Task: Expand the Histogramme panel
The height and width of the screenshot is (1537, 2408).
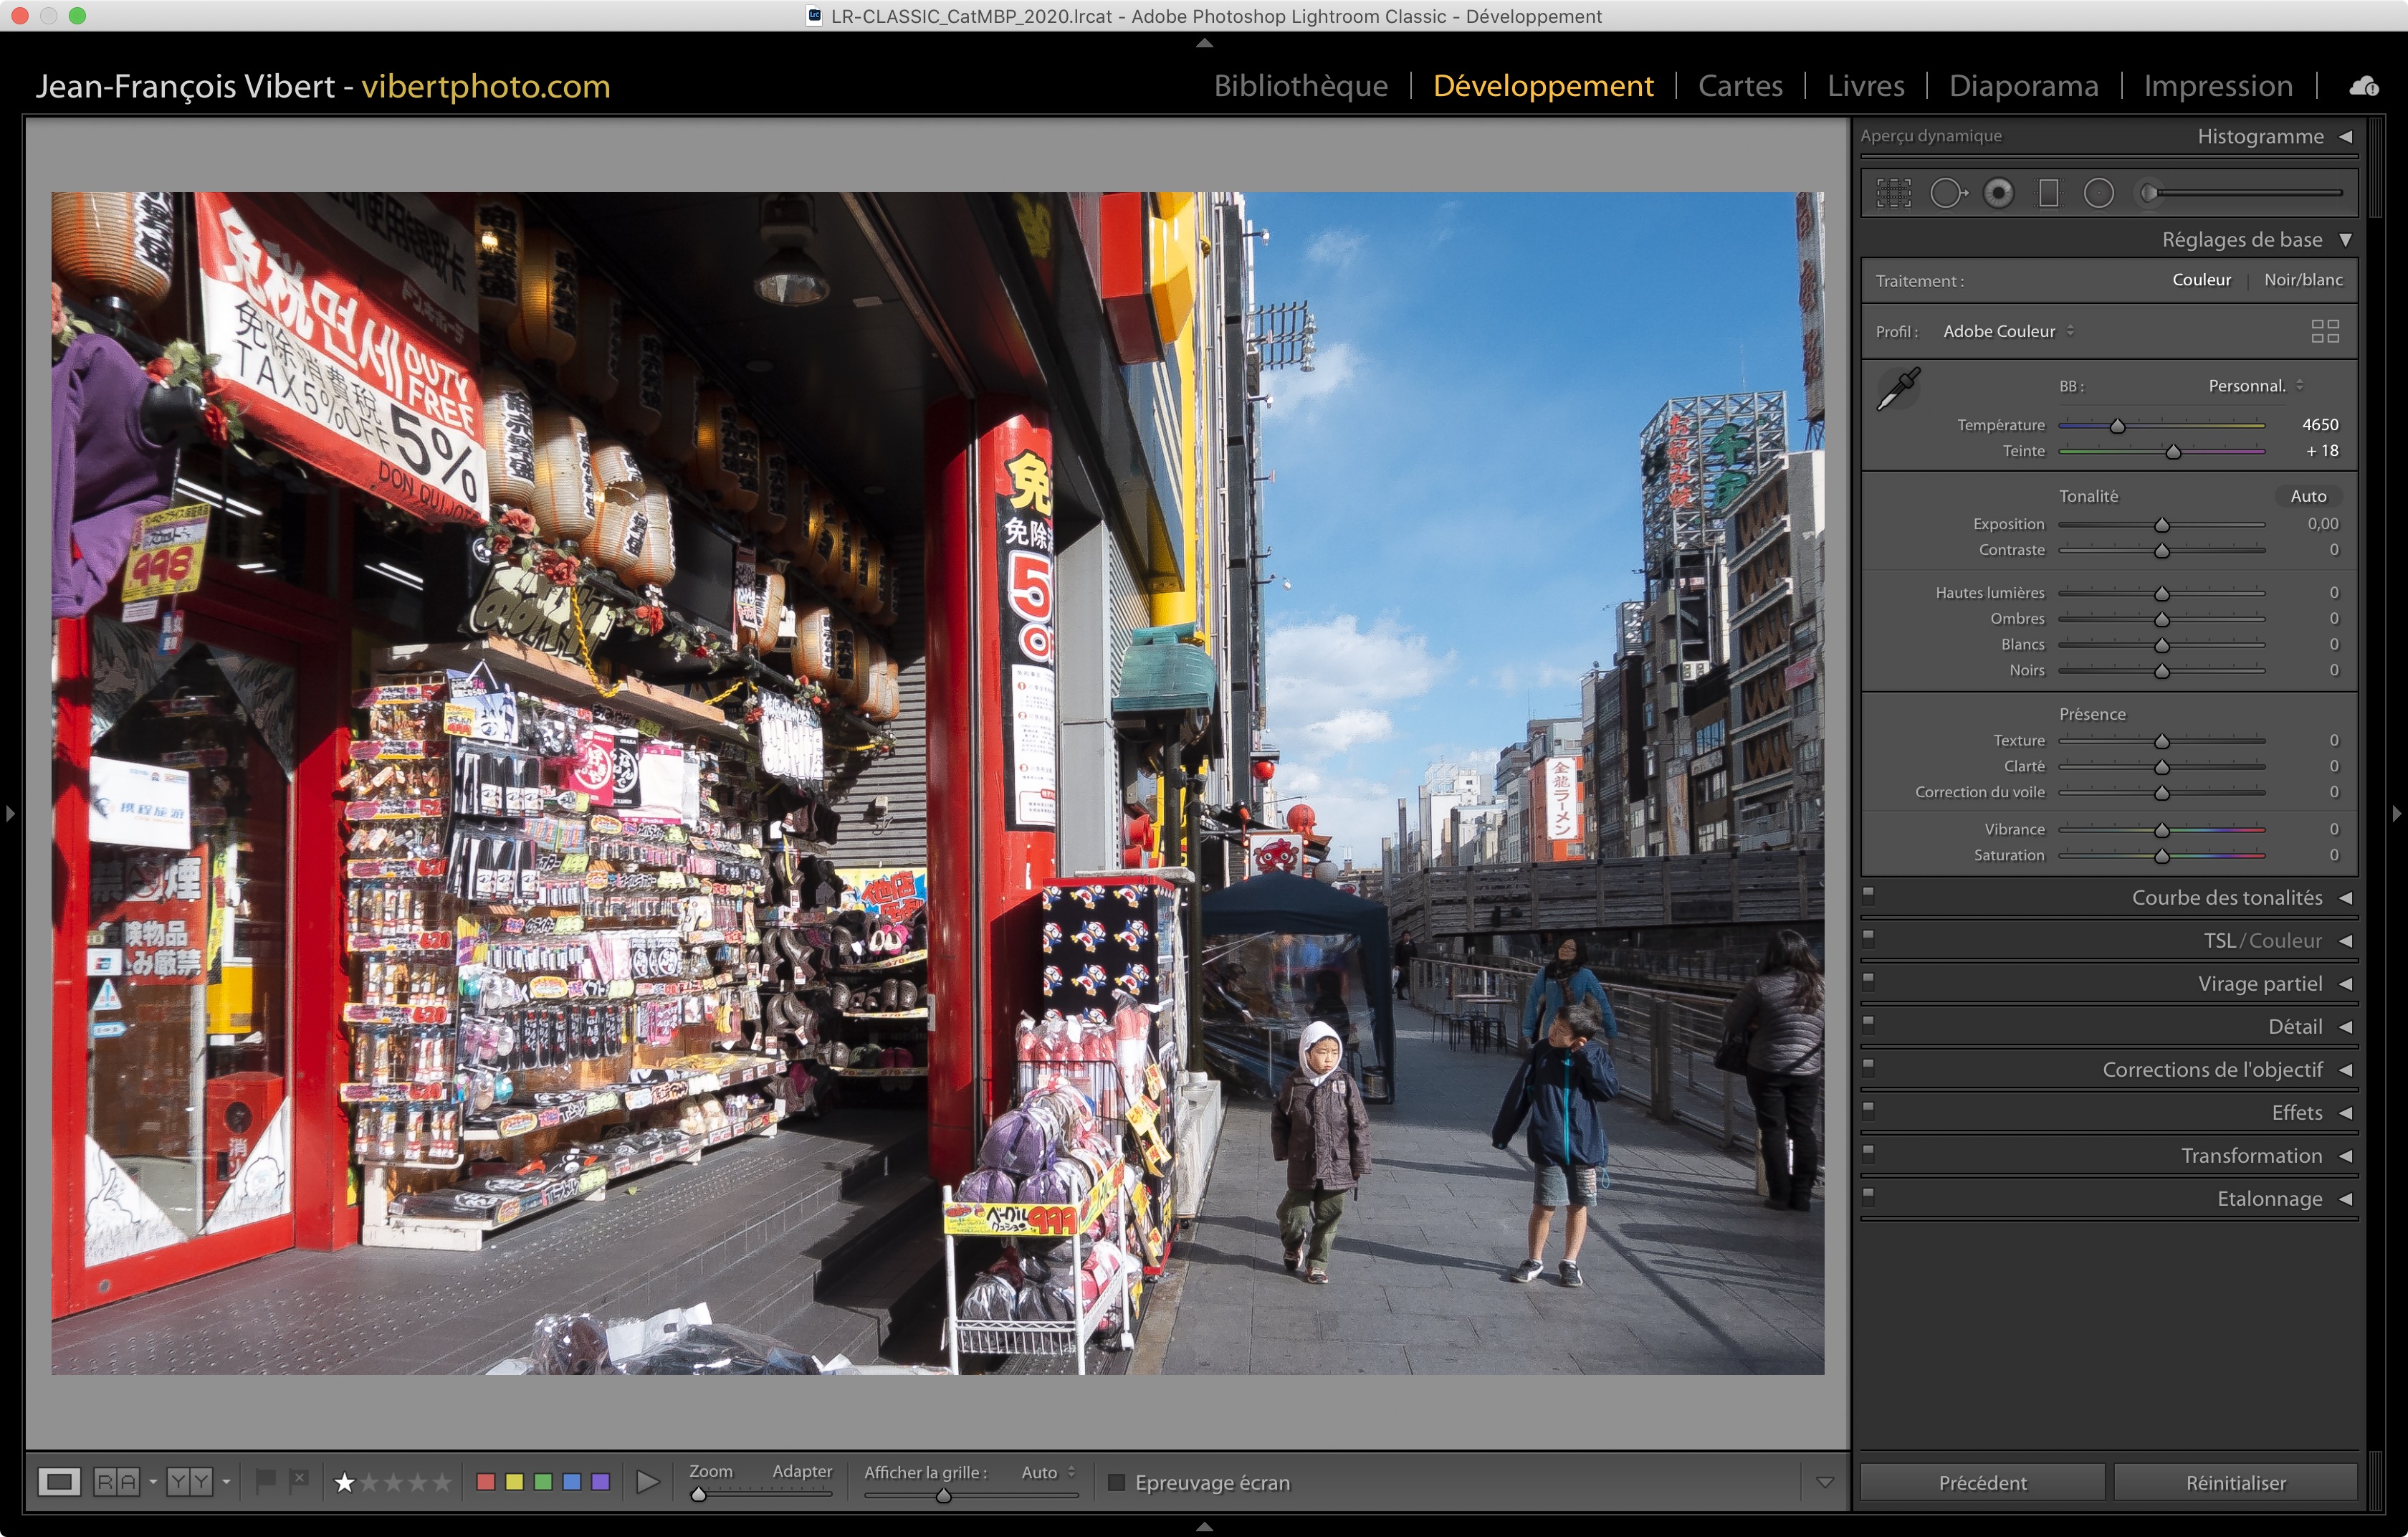Action: (x=2345, y=136)
